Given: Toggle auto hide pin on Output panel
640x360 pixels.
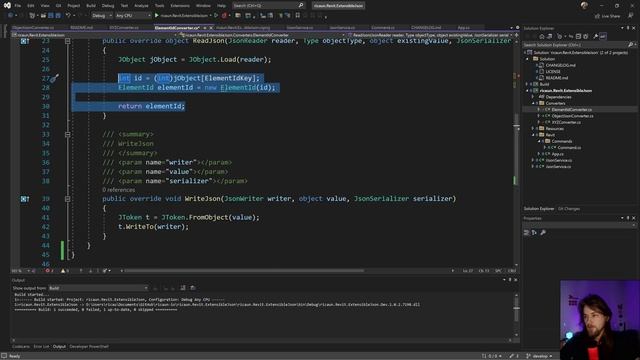Looking at the screenshot, I should click(510, 280).
